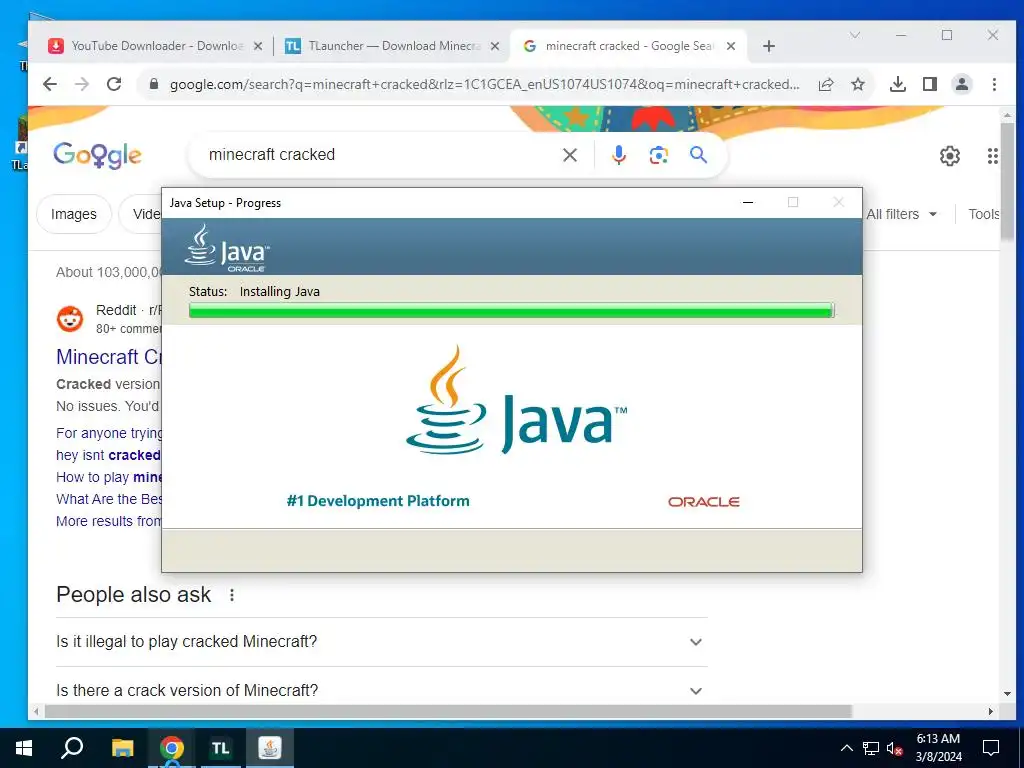Click the horizontal scrollbar thumb
Image resolution: width=1024 pixels, height=768 pixels.
coord(449,711)
